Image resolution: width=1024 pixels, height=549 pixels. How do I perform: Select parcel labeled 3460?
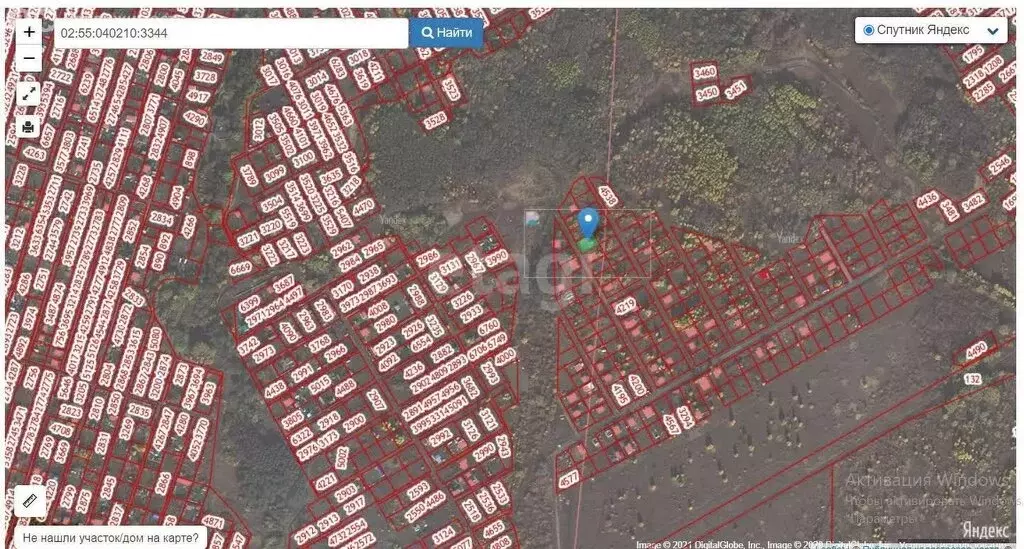(705, 72)
